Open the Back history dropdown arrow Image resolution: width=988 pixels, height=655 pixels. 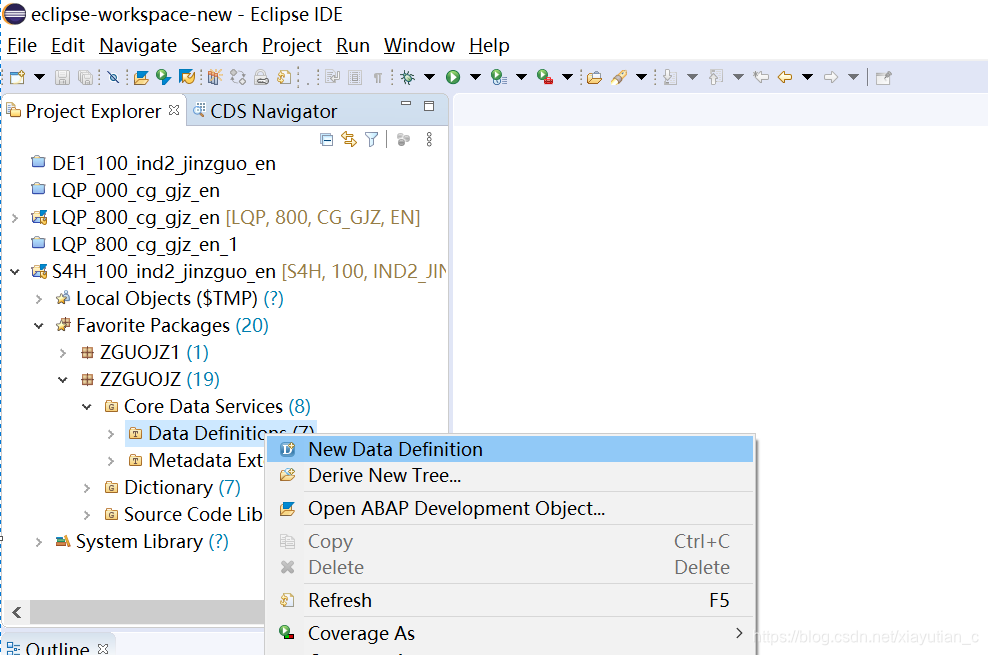point(807,77)
